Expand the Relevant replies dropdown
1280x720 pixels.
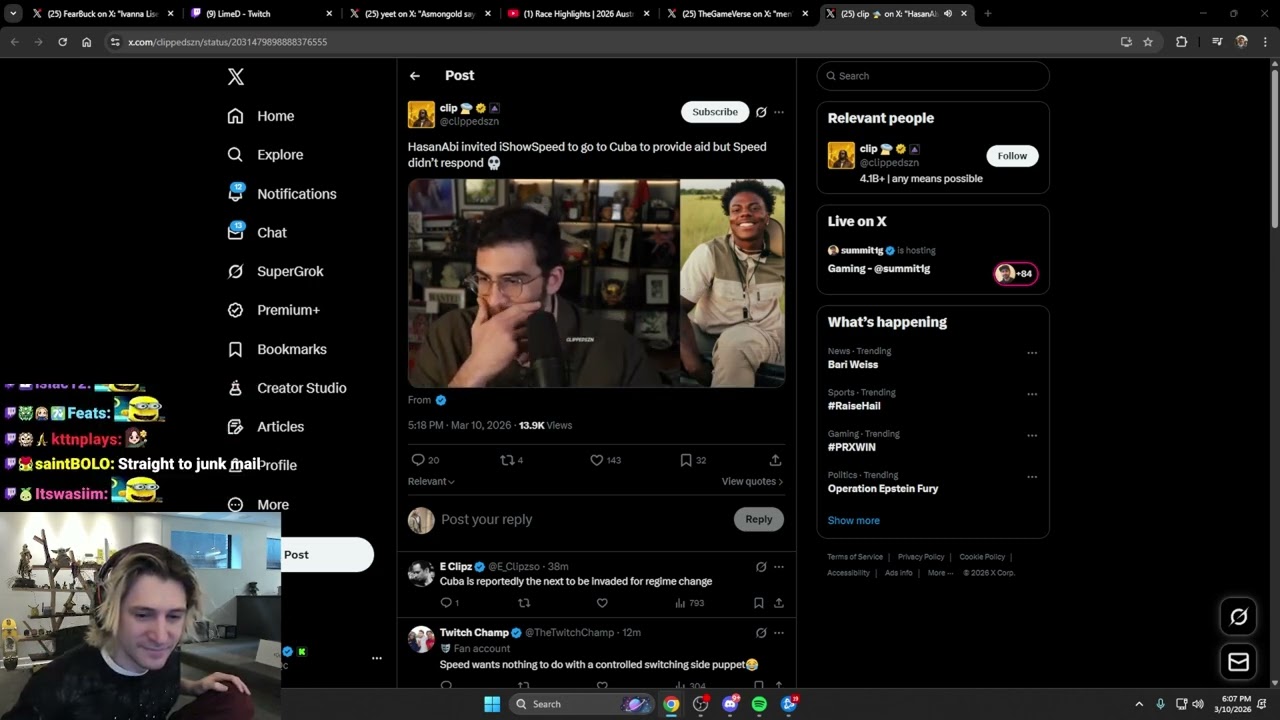(431, 482)
